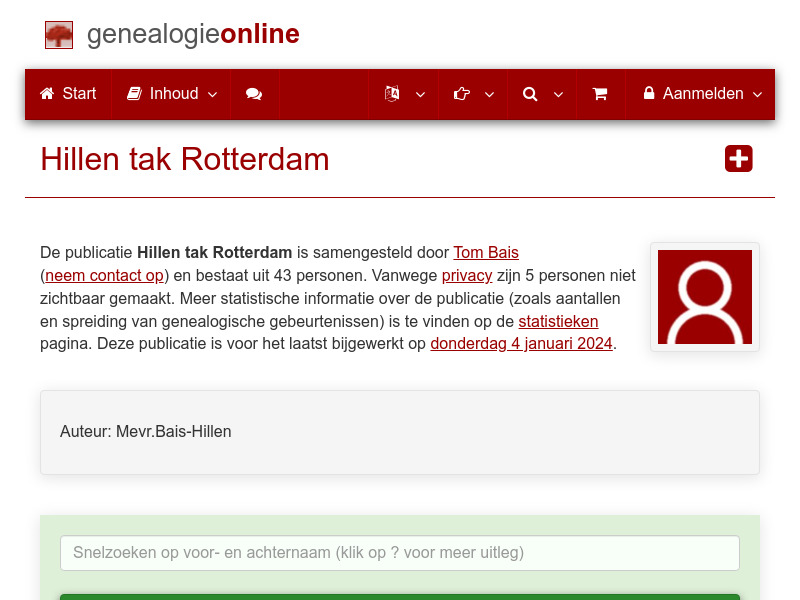The image size is (800, 600).
Task: Click the genealogieonline tree logo
Action: click(x=58, y=34)
